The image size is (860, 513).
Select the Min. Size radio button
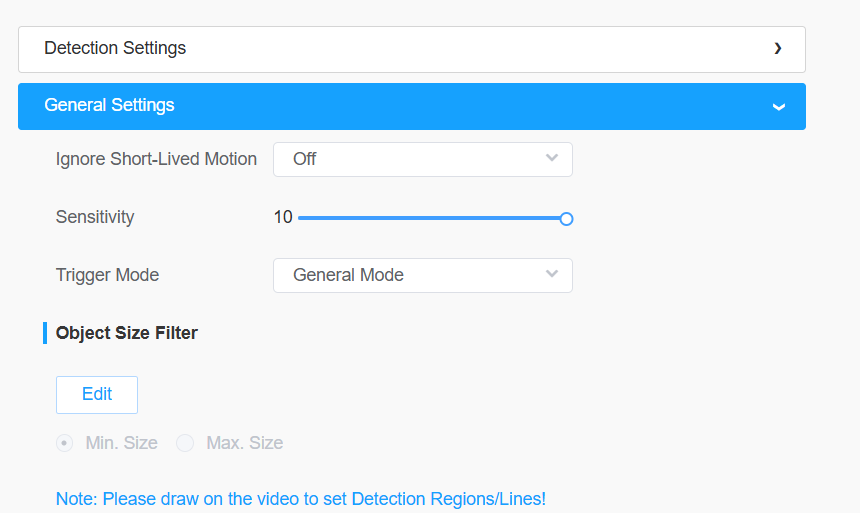pyautogui.click(x=65, y=443)
